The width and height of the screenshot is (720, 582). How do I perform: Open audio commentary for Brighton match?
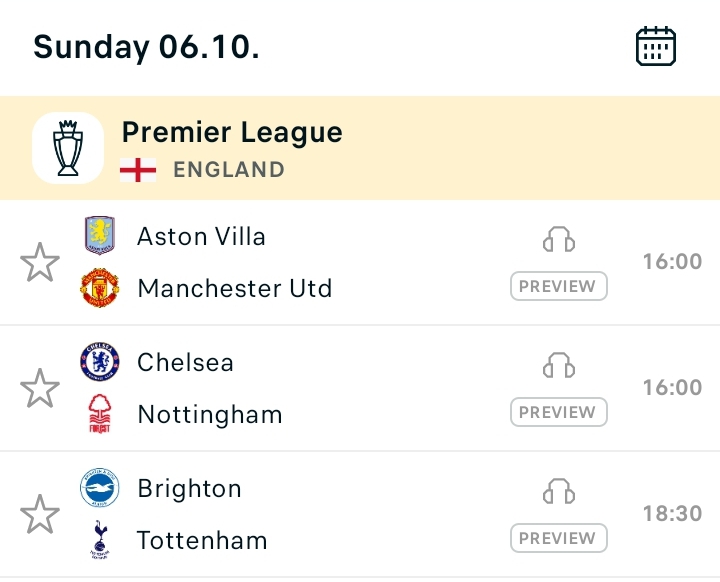click(559, 491)
